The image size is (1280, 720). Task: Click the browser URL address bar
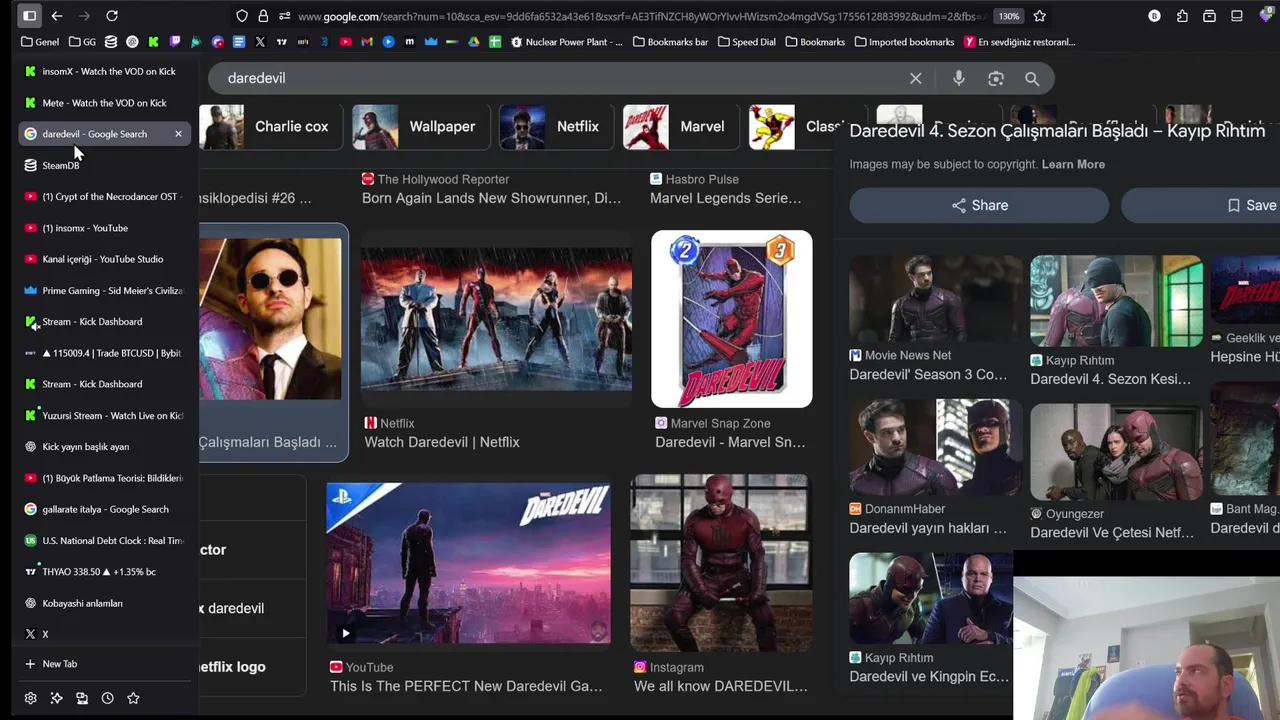pos(640,16)
